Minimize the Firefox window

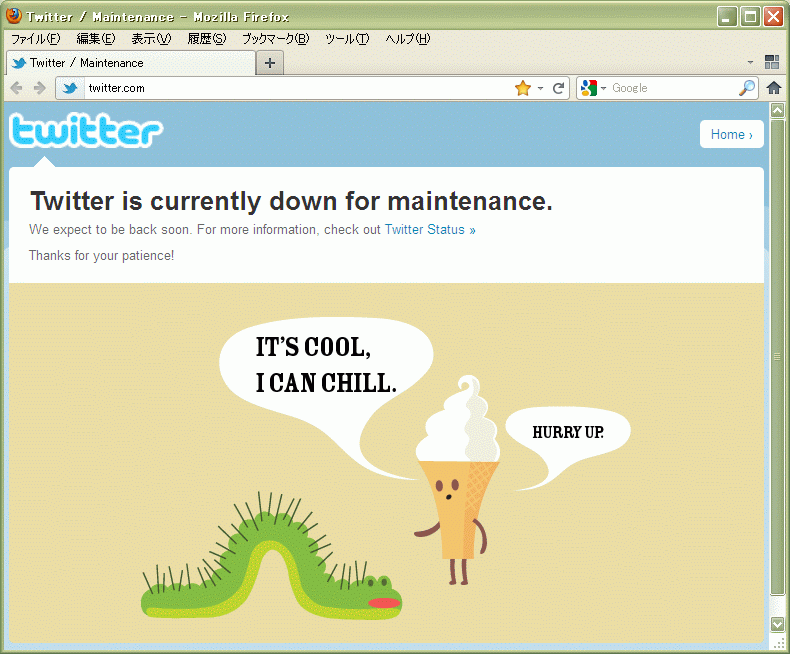tap(727, 17)
